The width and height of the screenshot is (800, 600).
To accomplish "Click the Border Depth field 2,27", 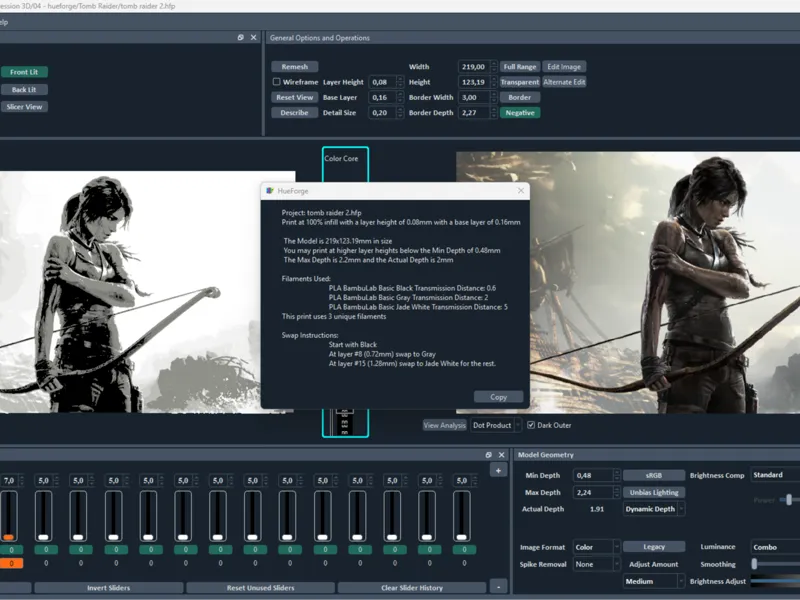I will (474, 113).
